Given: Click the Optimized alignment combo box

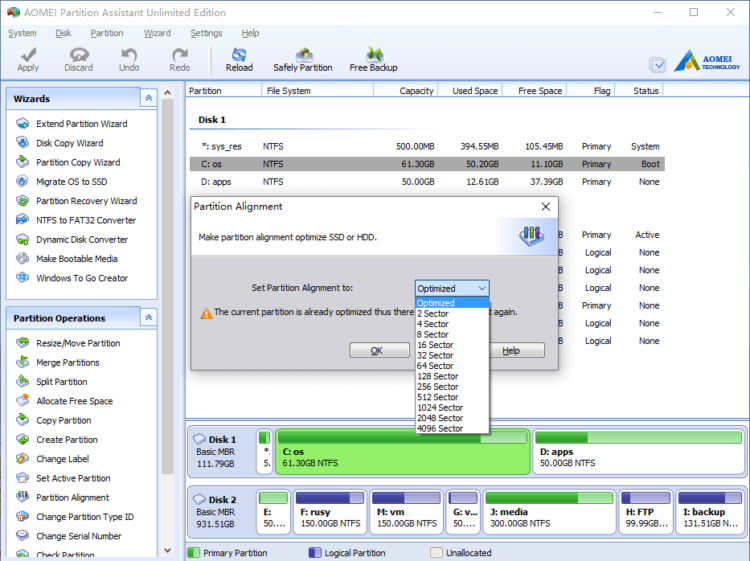Looking at the screenshot, I should pyautogui.click(x=452, y=288).
